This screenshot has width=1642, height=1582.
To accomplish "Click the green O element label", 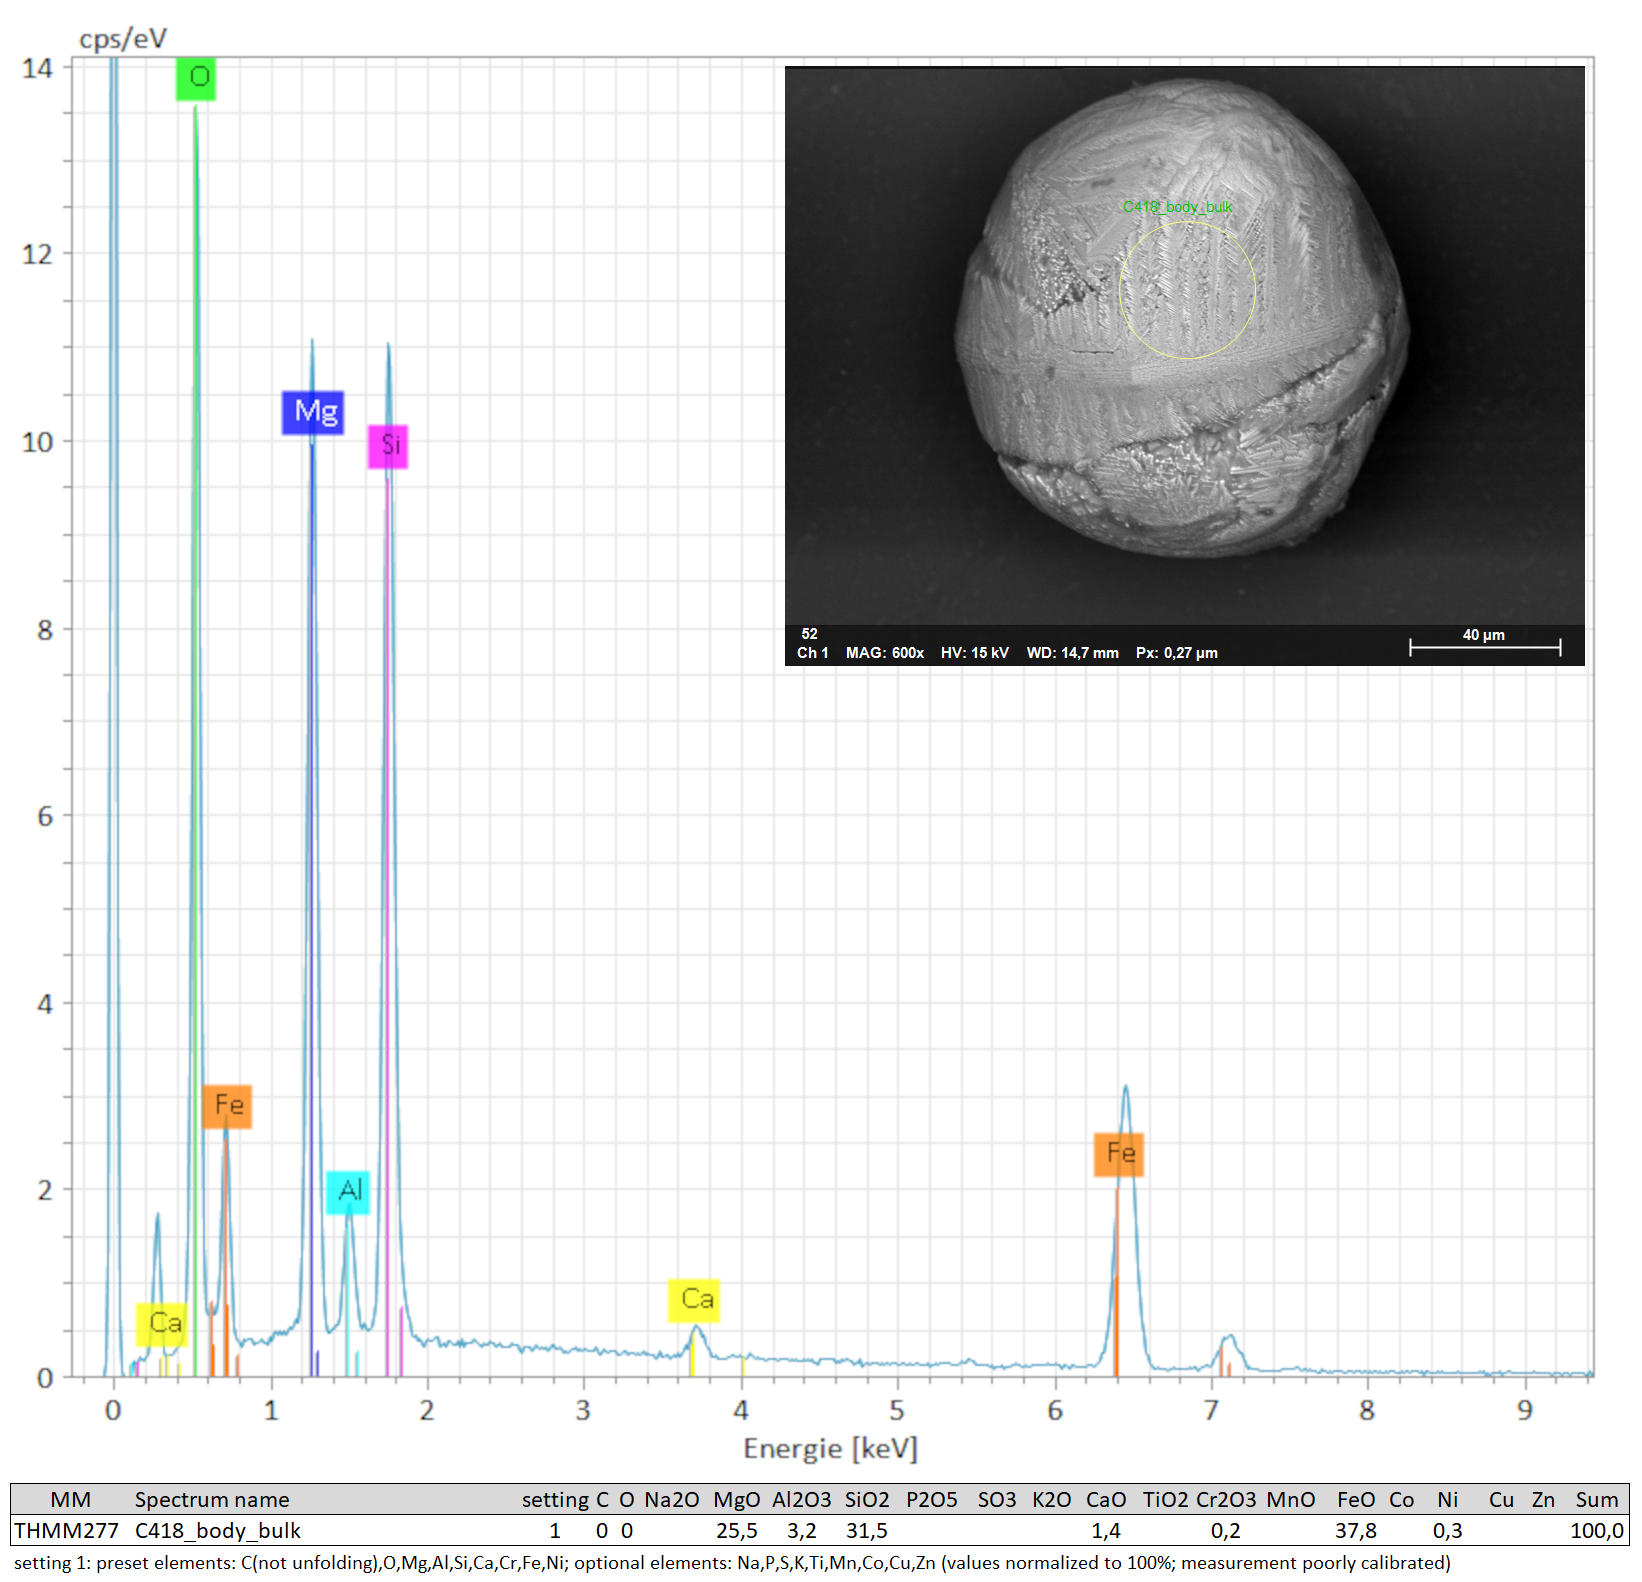I will pos(196,78).
